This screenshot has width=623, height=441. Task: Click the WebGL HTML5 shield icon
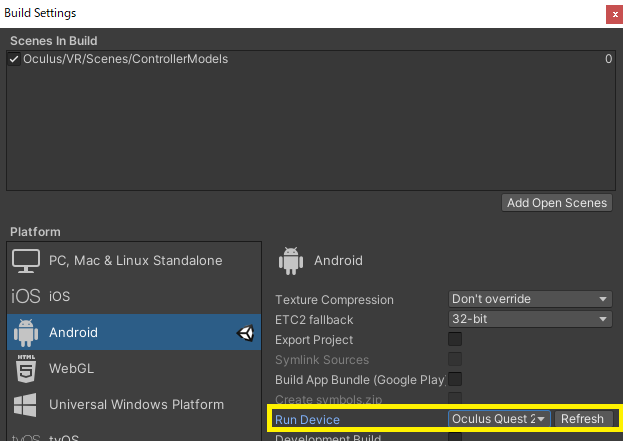(26, 368)
